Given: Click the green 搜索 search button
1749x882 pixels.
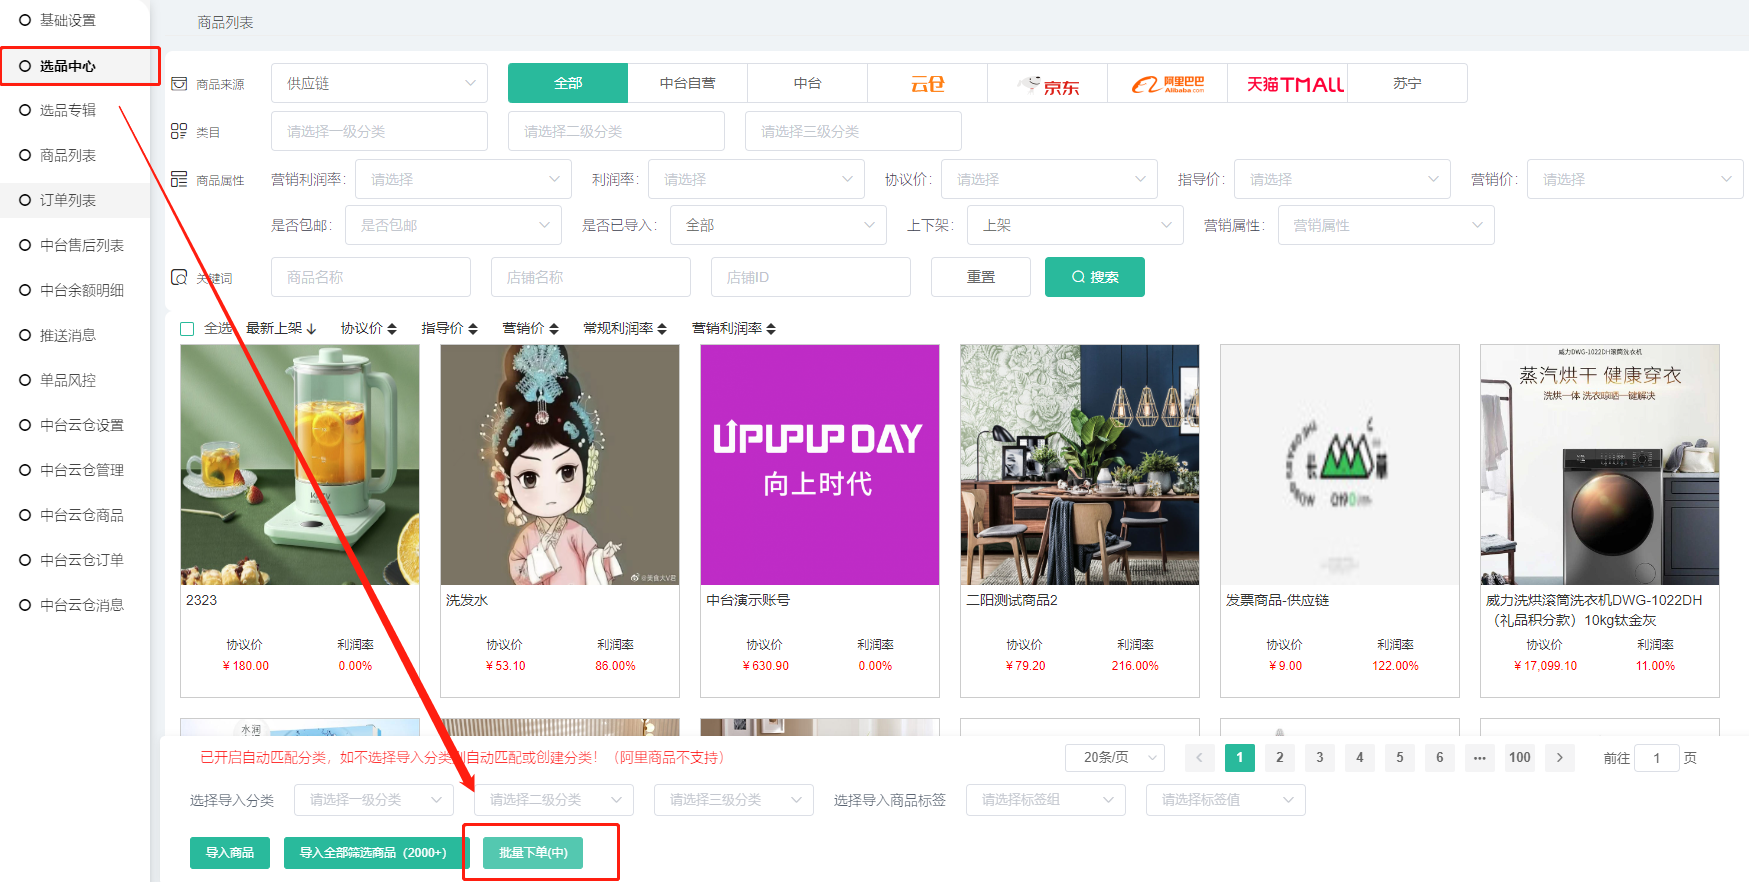Looking at the screenshot, I should 1095,277.
